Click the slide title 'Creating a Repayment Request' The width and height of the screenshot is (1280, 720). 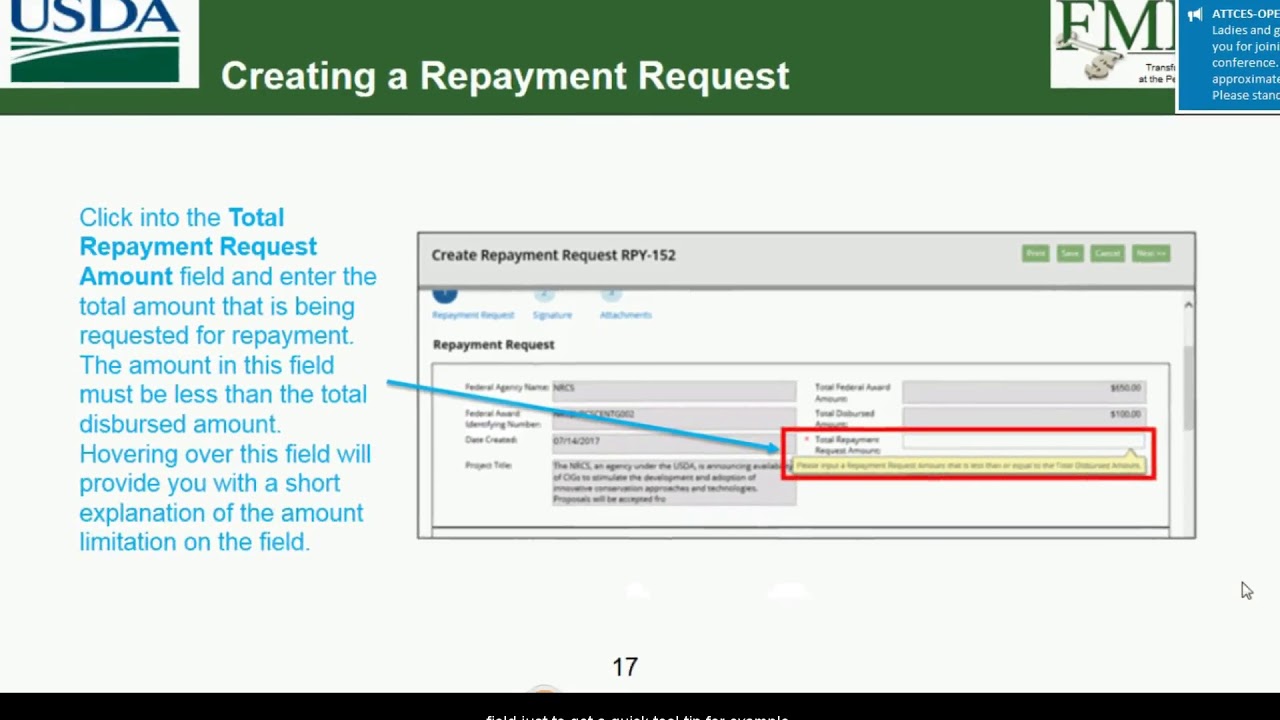pos(505,76)
